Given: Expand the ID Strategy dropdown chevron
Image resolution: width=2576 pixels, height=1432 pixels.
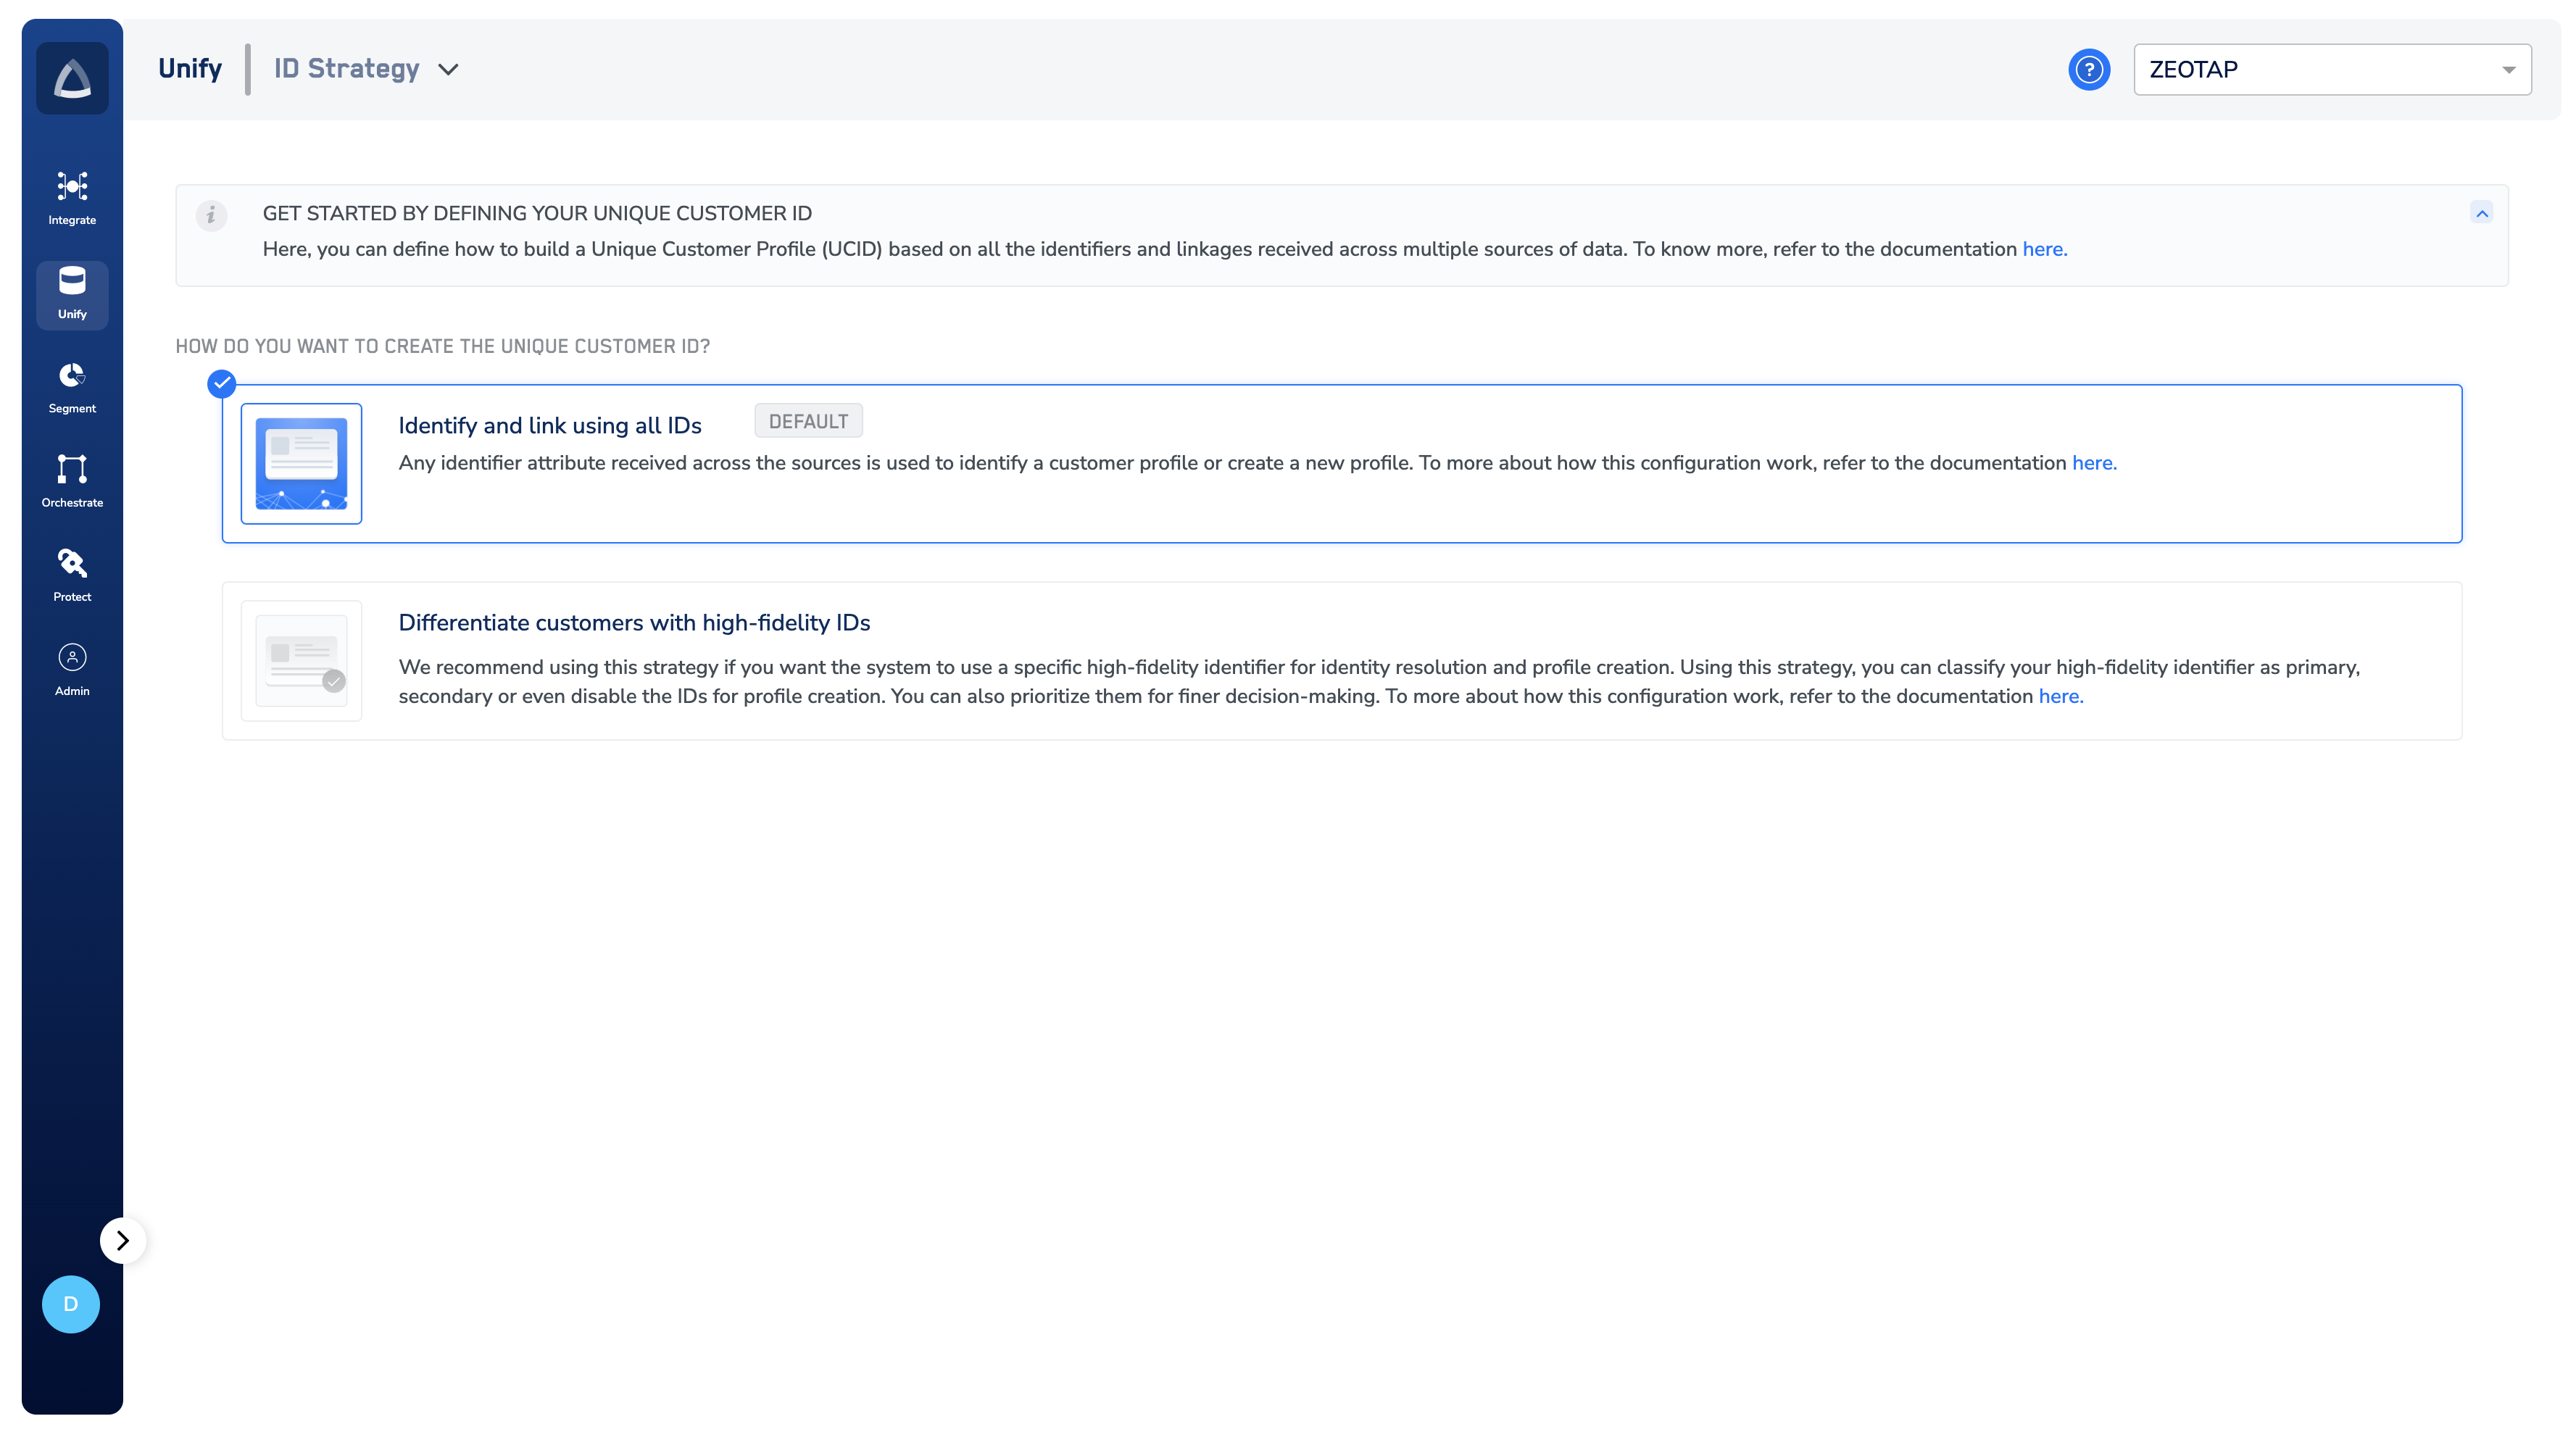Looking at the screenshot, I should (x=448, y=70).
